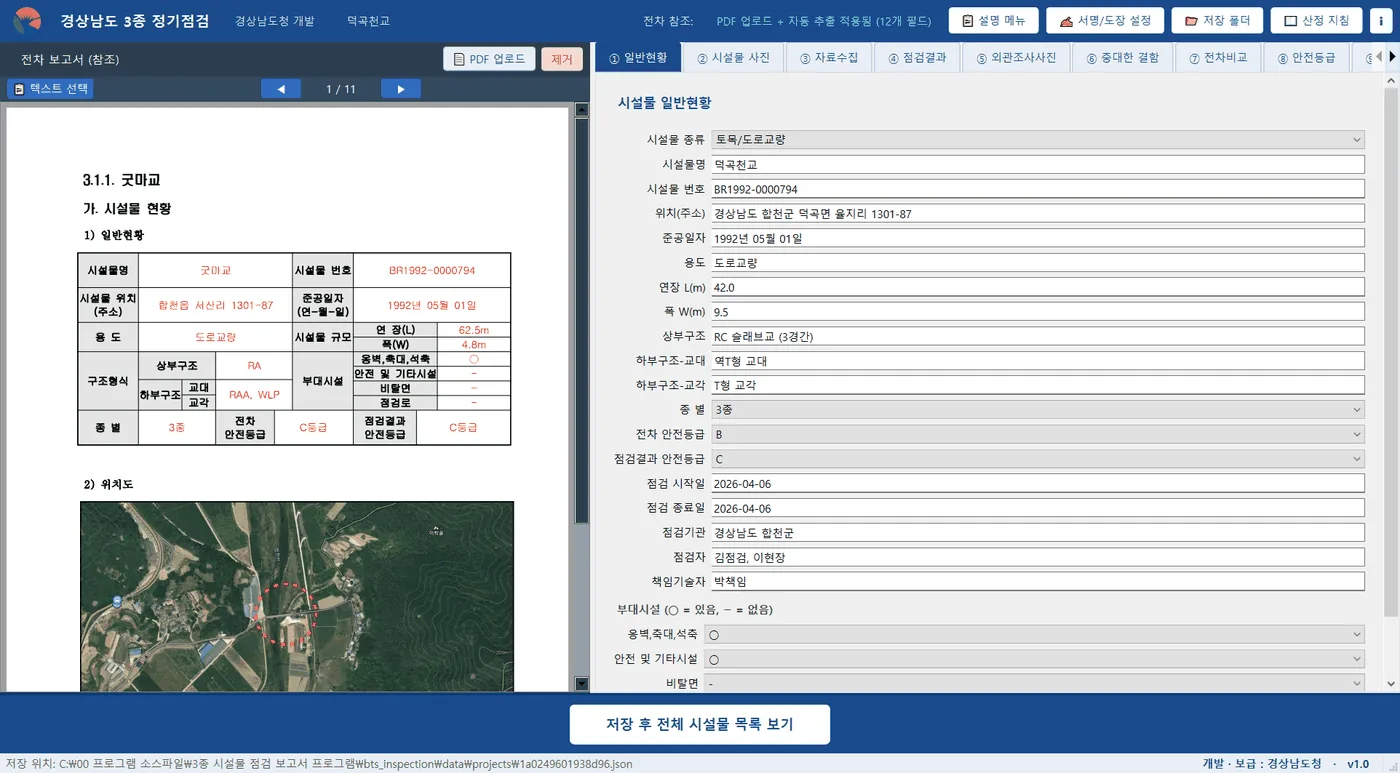The height and width of the screenshot is (773, 1400).
Task: Click 제거 to remove the PDF
Action: [562, 59]
